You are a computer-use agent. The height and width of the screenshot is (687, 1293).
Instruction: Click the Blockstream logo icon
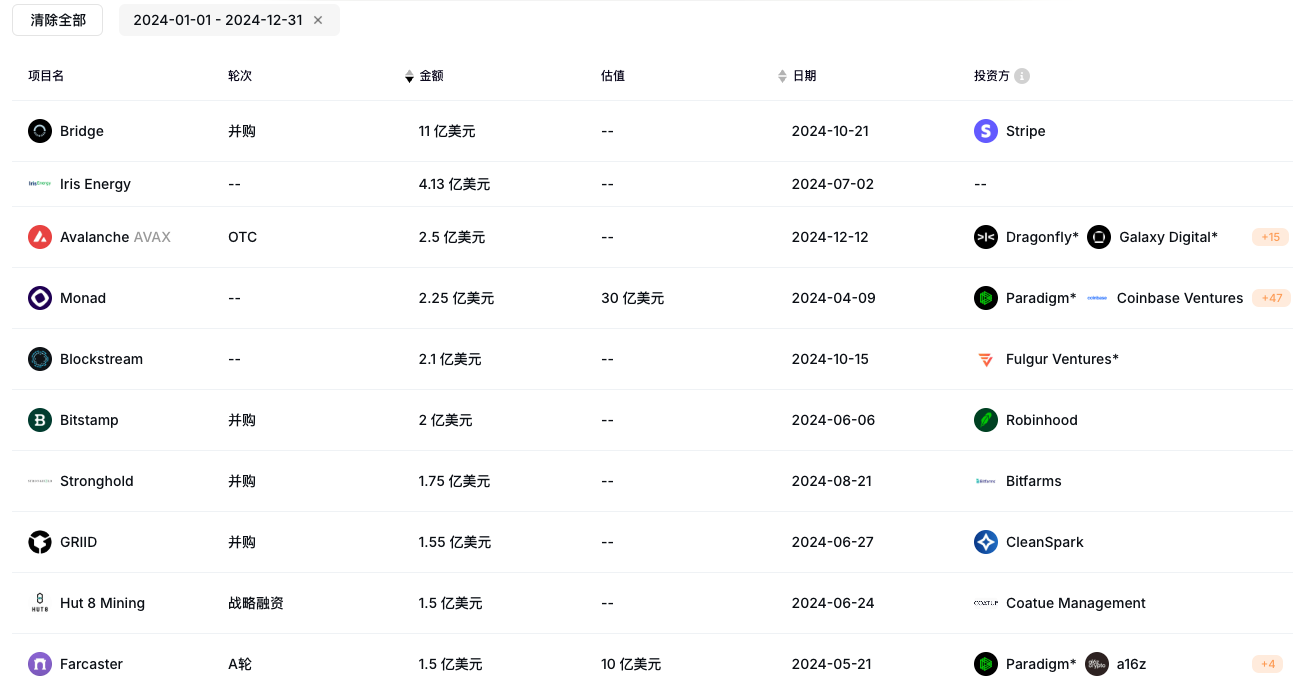coord(40,359)
